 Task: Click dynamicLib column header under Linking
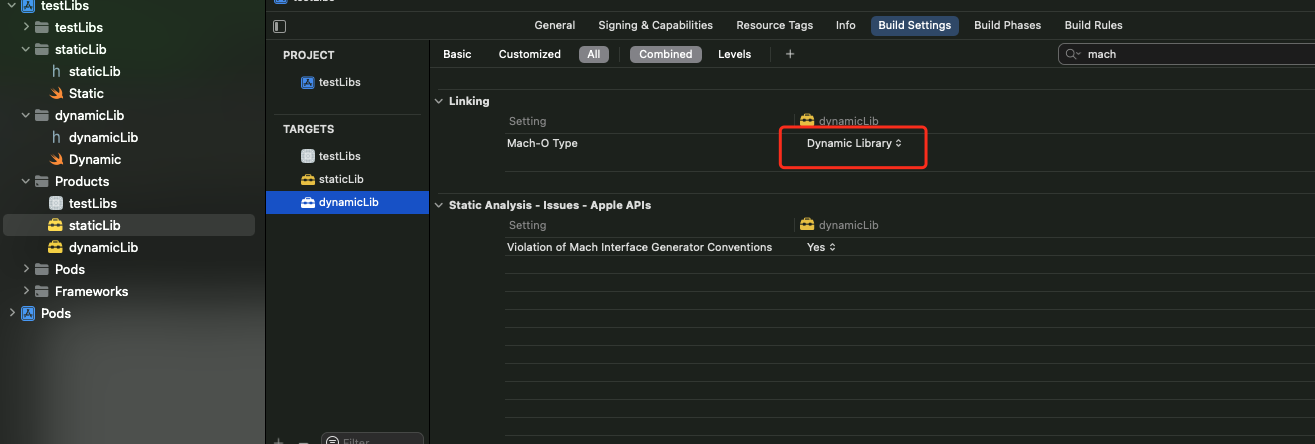(x=839, y=121)
